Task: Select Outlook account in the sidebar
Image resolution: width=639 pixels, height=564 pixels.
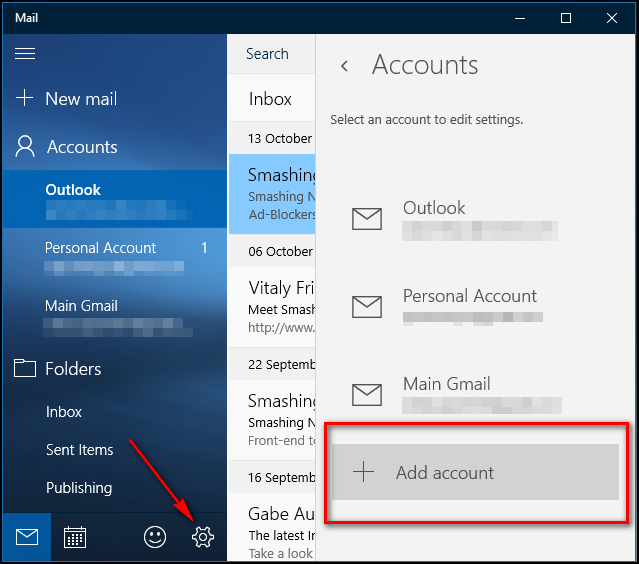Action: pyautogui.click(x=73, y=190)
